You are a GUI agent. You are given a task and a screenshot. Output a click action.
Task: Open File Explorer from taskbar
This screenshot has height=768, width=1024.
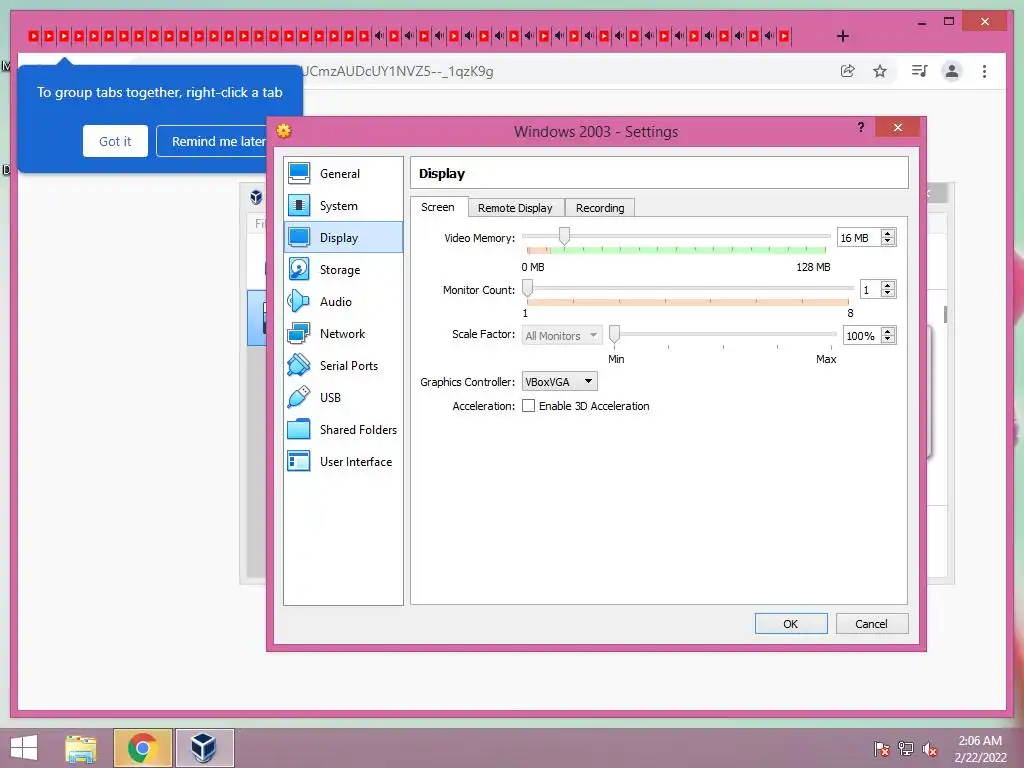pos(81,748)
